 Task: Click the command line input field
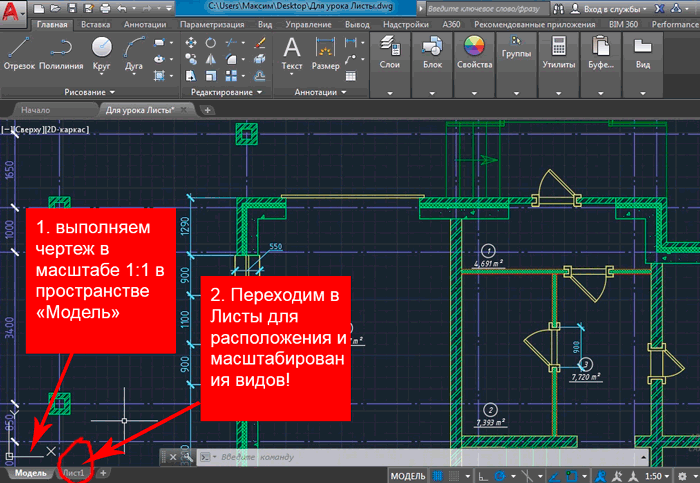point(420,457)
